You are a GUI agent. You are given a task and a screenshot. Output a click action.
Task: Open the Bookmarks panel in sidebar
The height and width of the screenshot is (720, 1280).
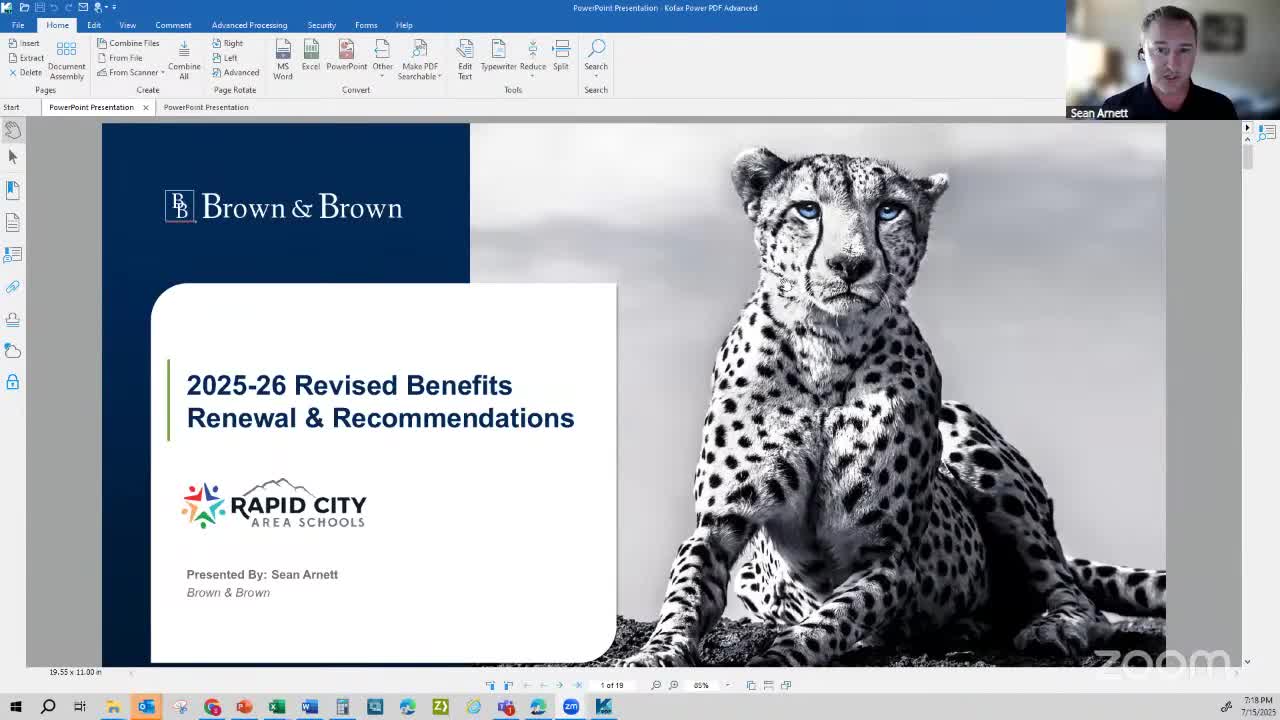click(x=13, y=189)
